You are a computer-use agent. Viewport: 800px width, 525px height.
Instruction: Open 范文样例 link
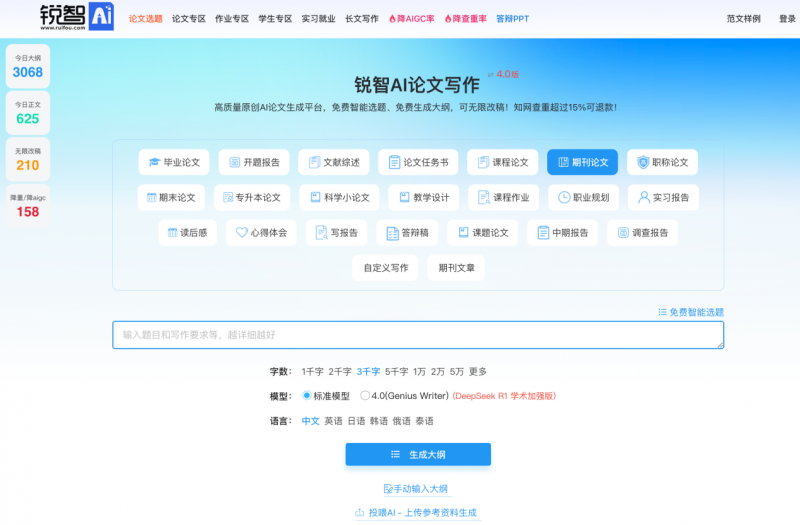click(x=743, y=19)
